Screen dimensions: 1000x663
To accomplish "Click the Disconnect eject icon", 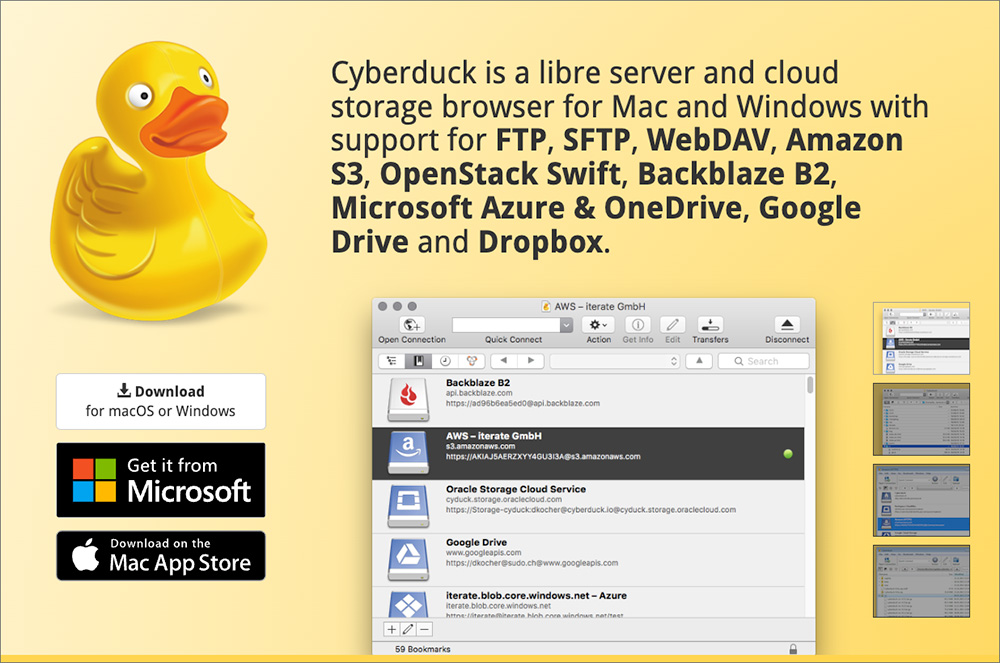I will (787, 325).
